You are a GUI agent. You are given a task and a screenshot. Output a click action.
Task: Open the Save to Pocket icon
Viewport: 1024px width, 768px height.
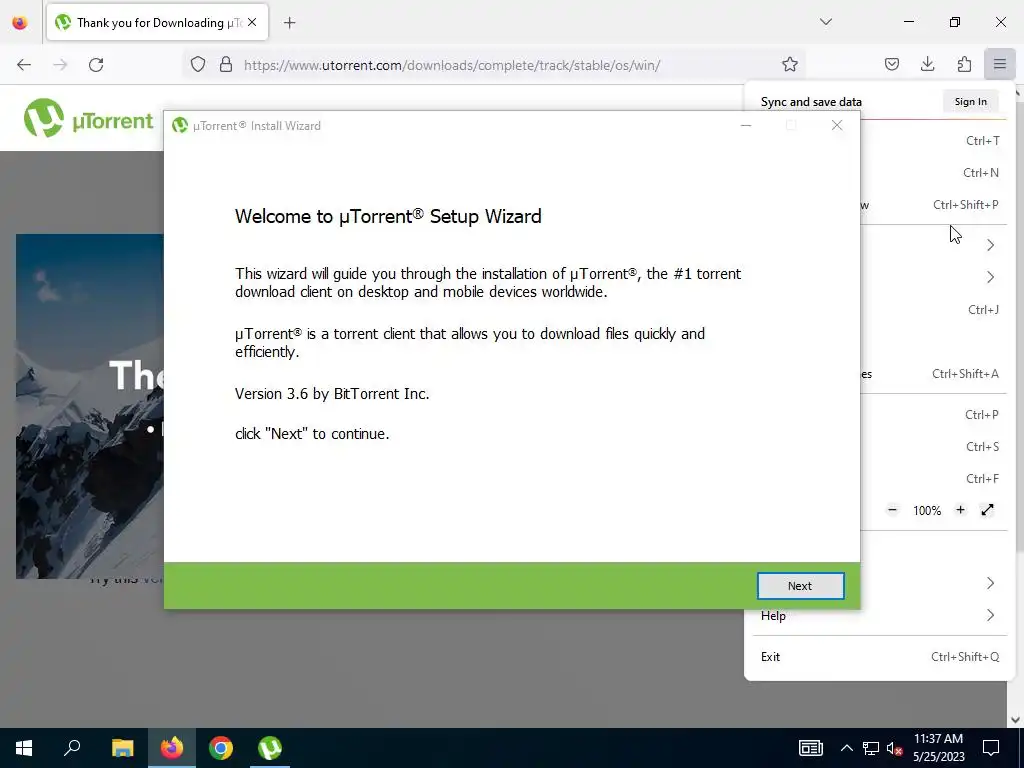(x=891, y=64)
